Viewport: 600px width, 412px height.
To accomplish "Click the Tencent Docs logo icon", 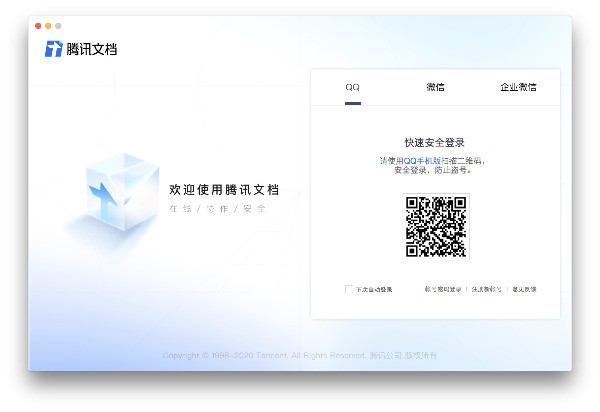I will [x=53, y=49].
